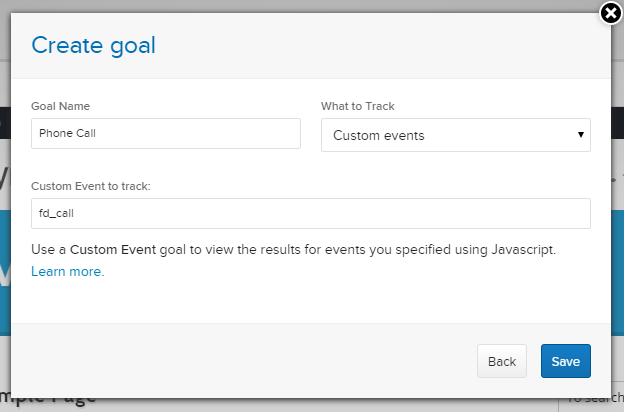Click the Goal Name label
Image resolution: width=624 pixels, height=412 pixels.
coord(61,106)
